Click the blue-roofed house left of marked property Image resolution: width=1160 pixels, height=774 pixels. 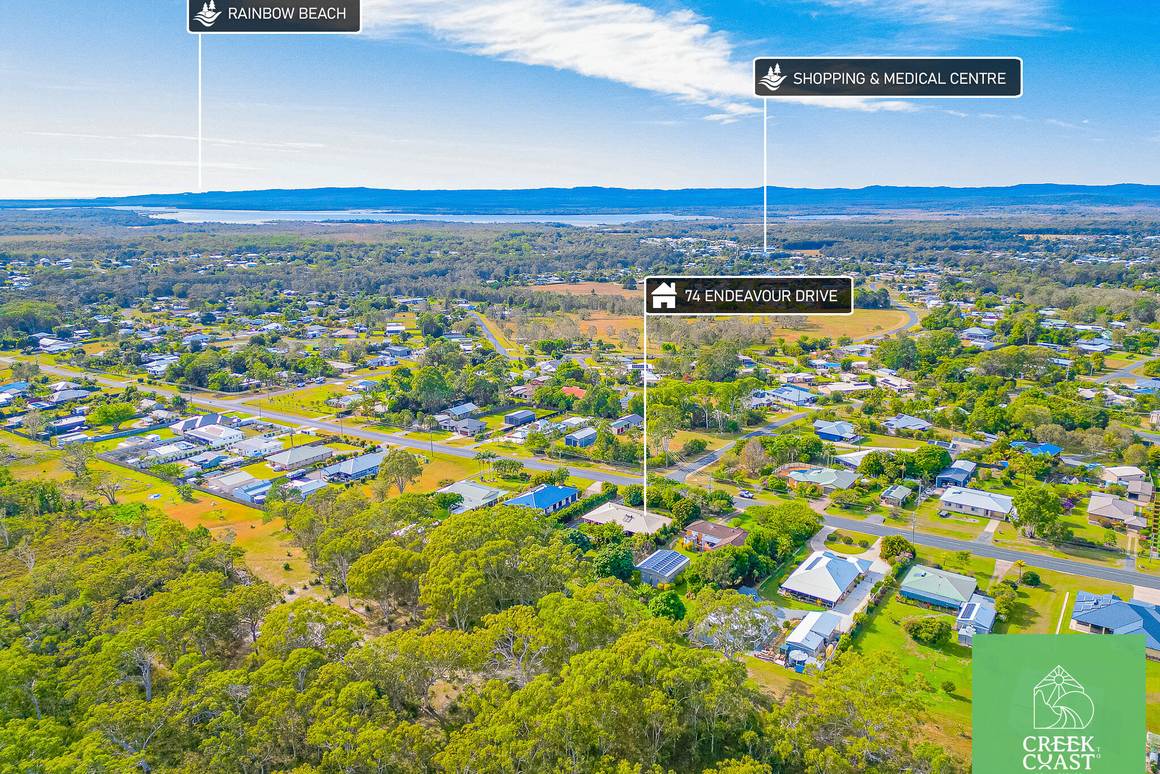tap(544, 497)
